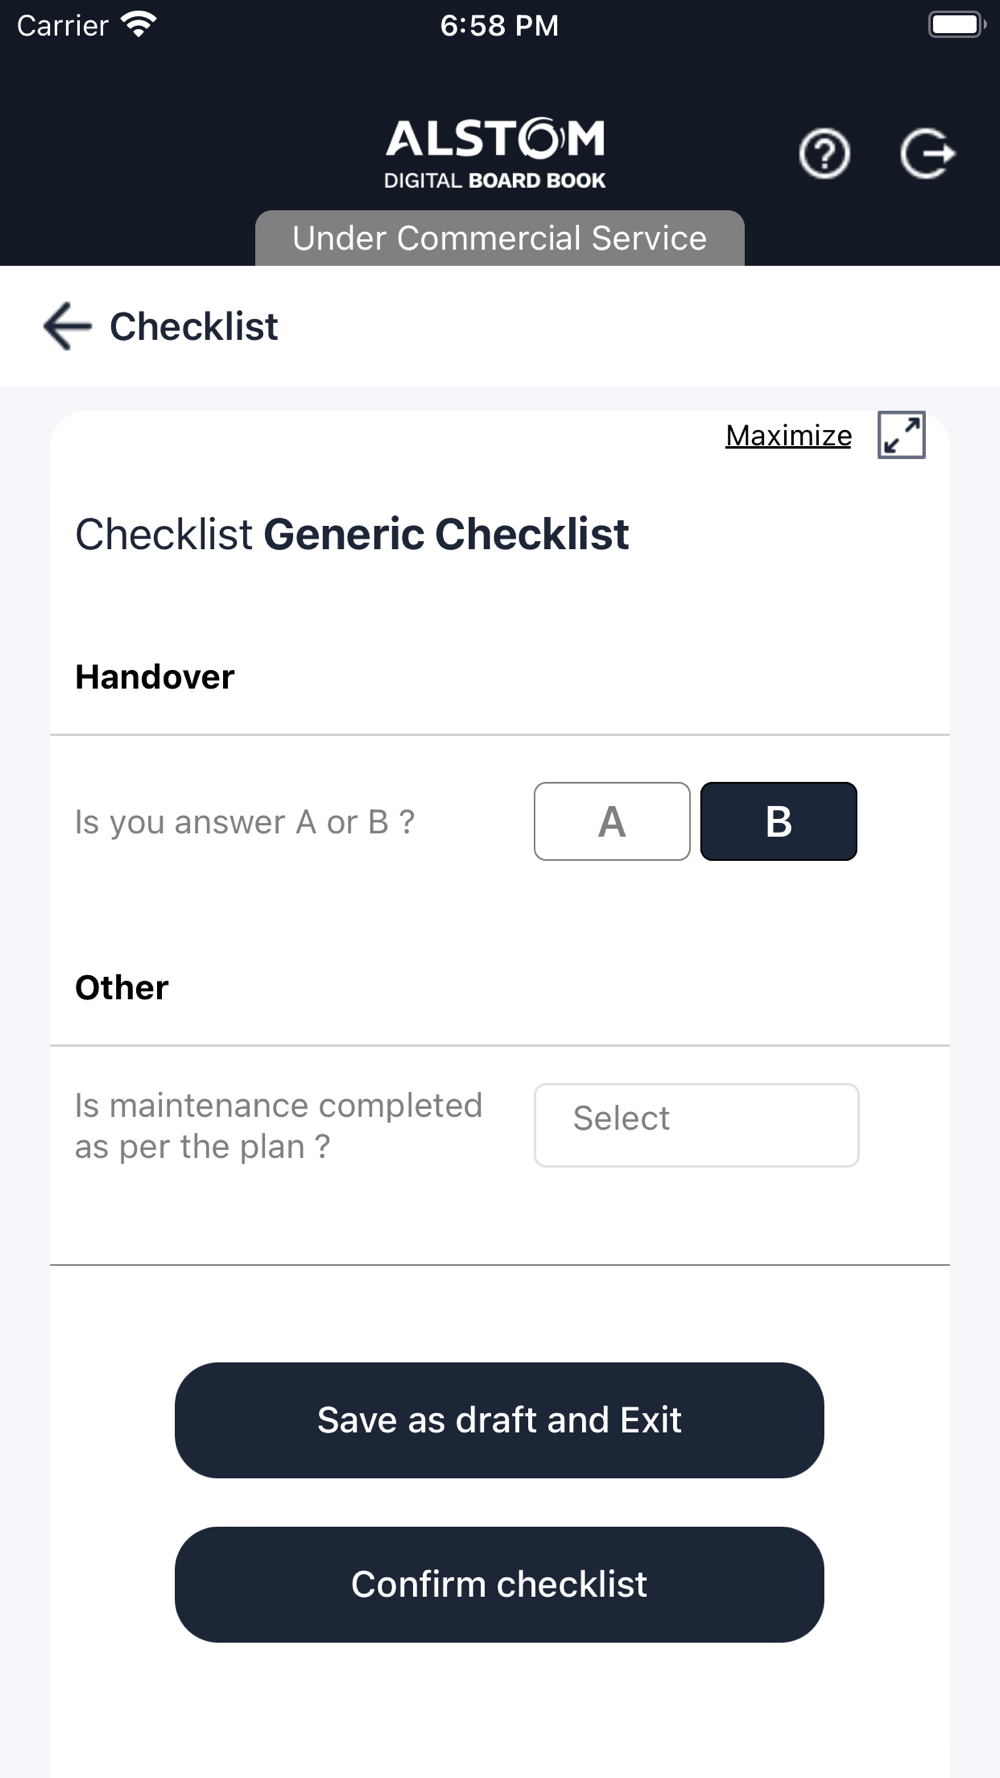Tap the Checklist page title
This screenshot has height=1778, width=1000.
tap(194, 326)
